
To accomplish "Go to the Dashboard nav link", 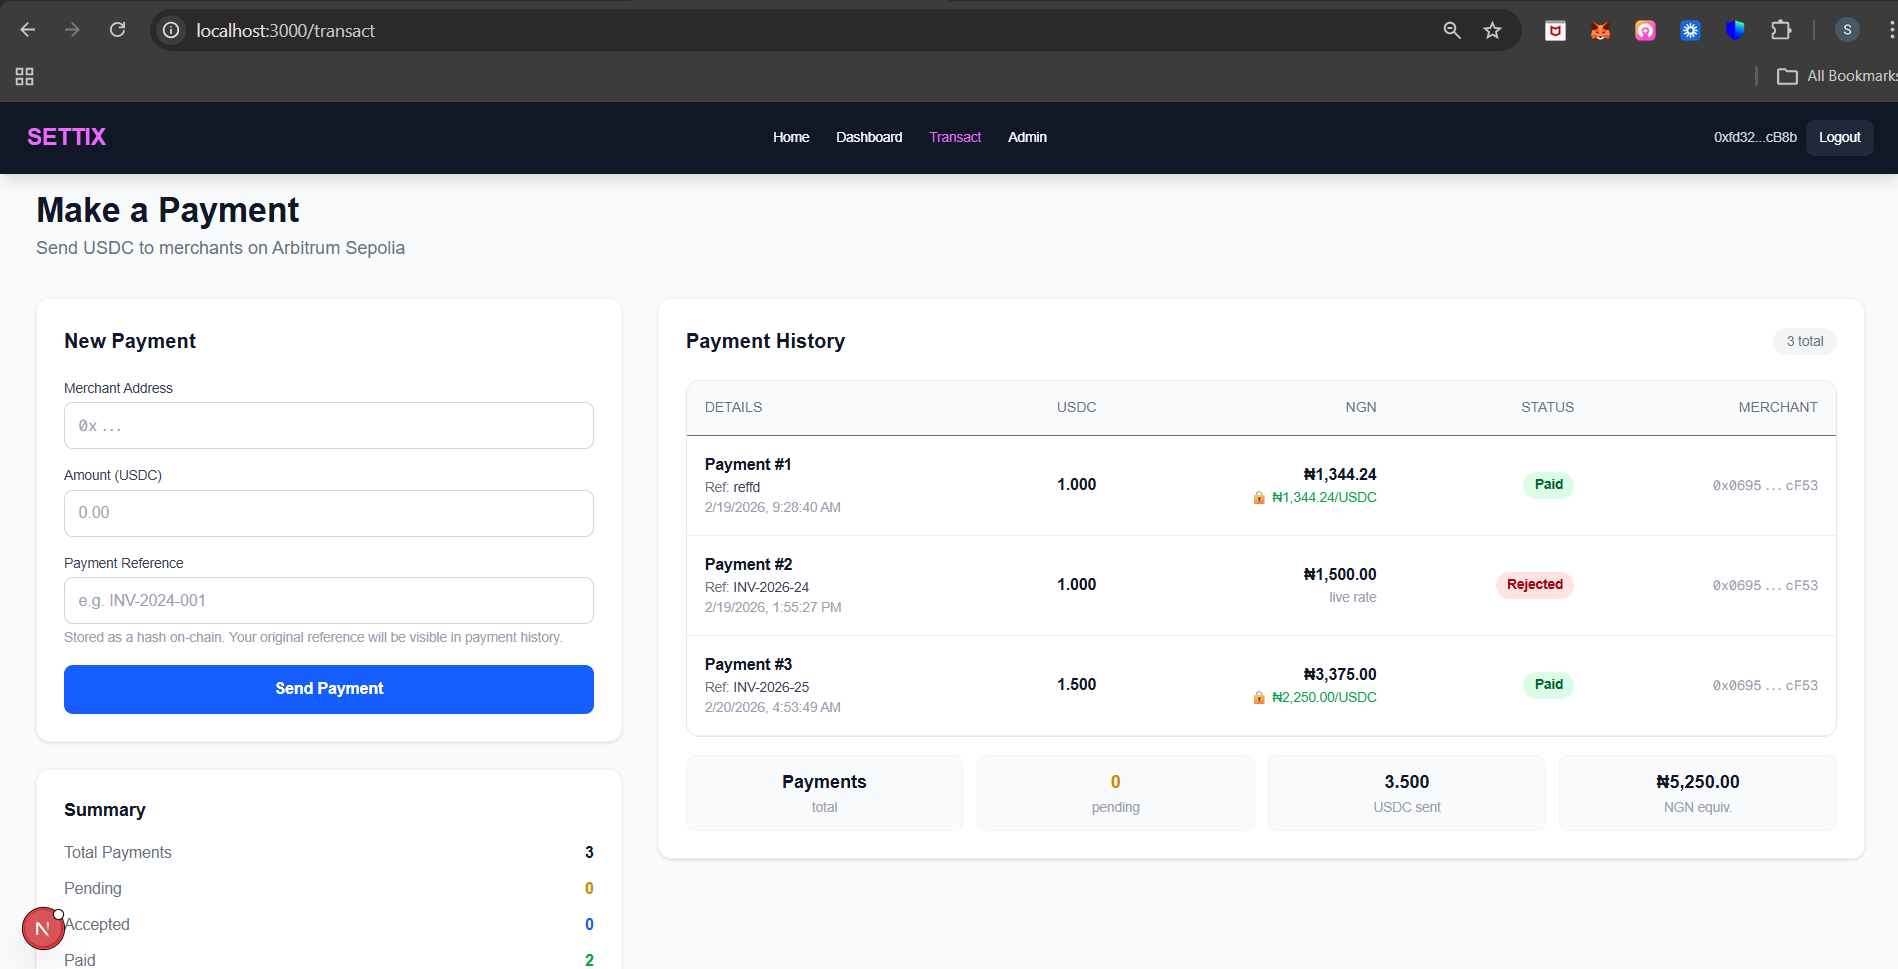I will (868, 137).
